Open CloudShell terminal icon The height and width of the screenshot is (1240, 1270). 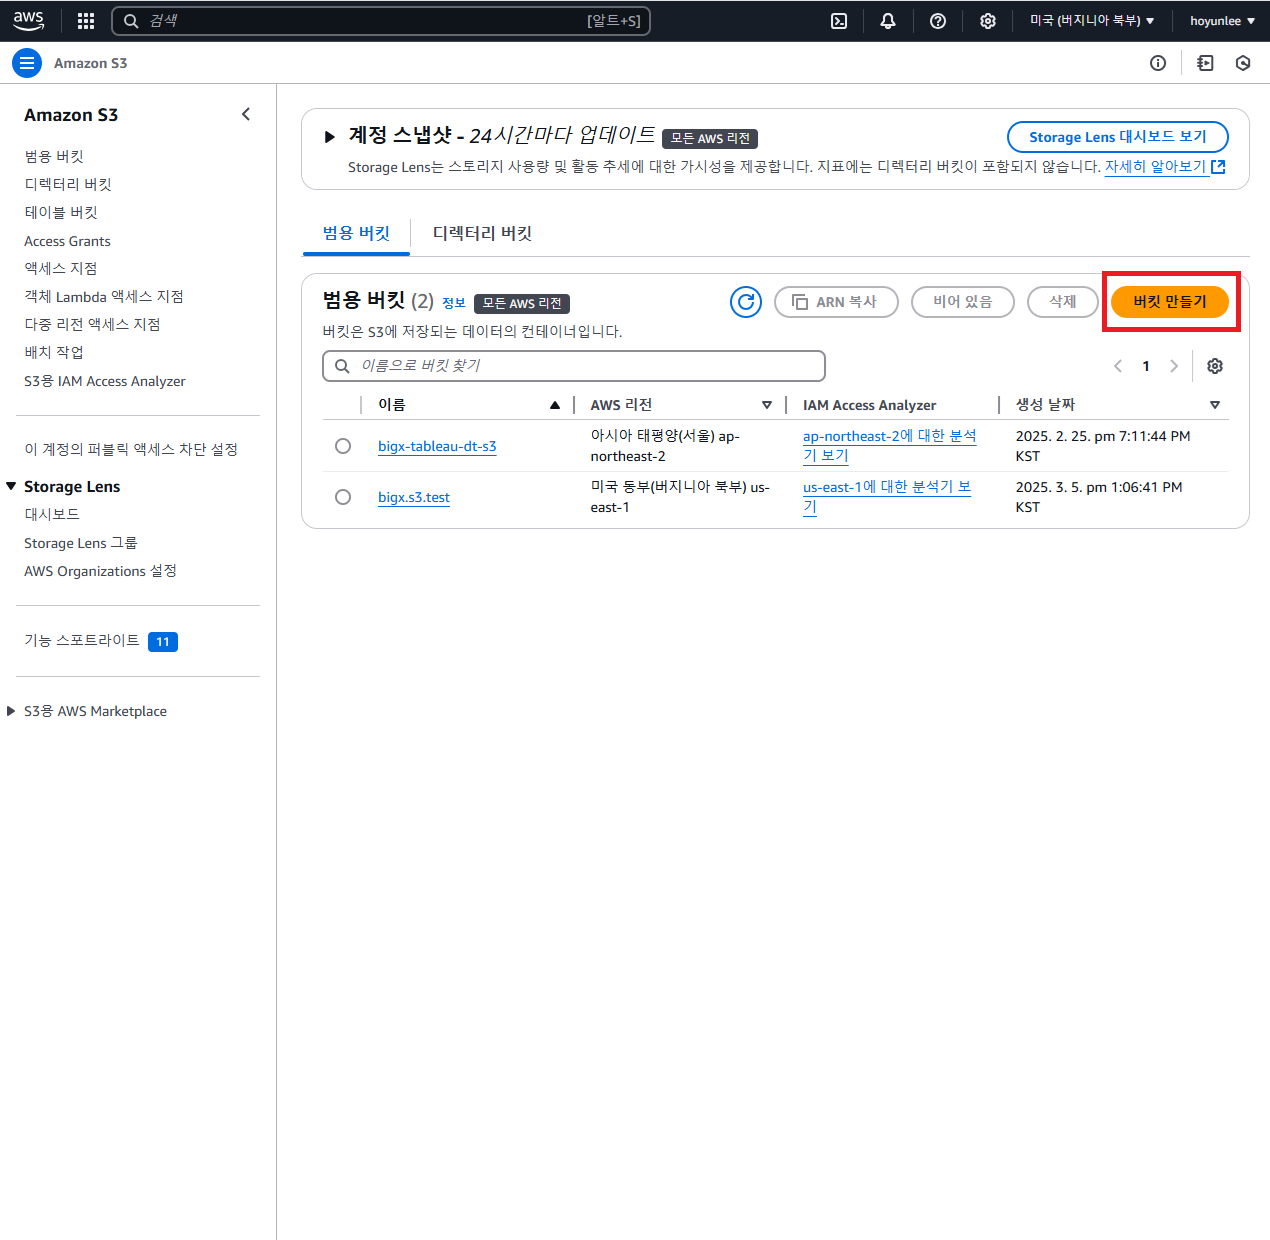[839, 21]
